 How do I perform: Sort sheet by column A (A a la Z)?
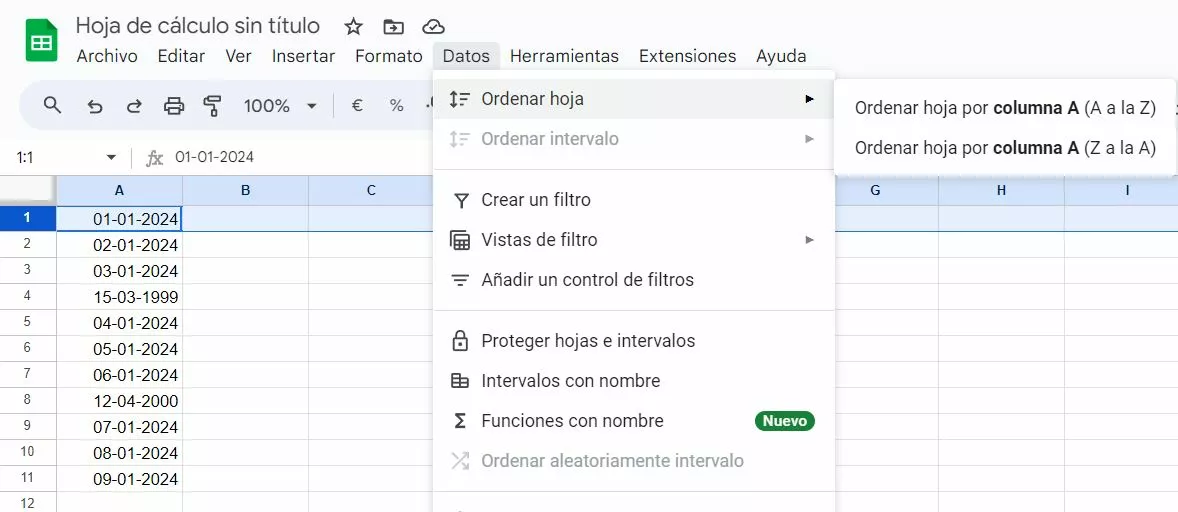click(1005, 108)
